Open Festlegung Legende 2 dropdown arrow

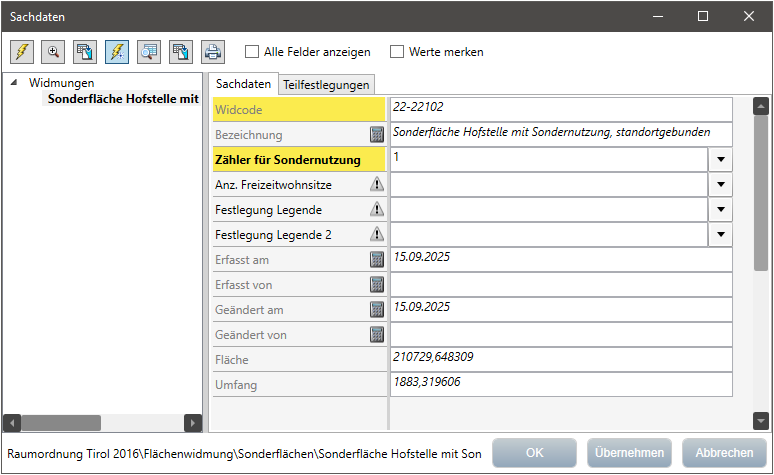[x=721, y=235]
